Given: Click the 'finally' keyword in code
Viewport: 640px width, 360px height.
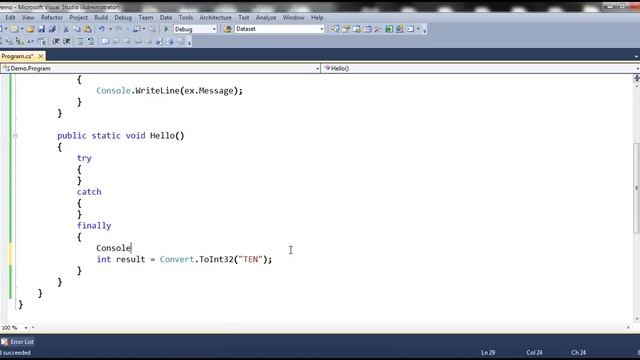Looking at the screenshot, I should pos(94,226).
